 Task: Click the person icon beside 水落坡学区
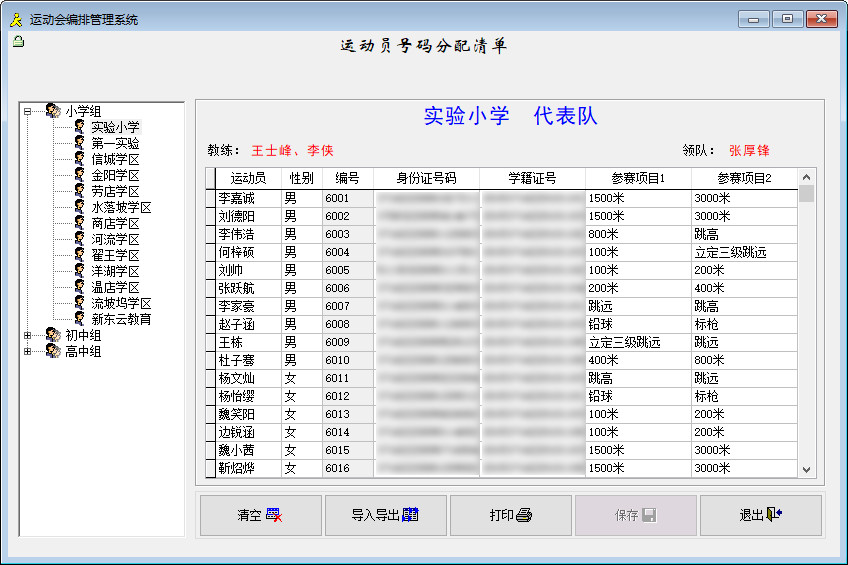coord(80,207)
